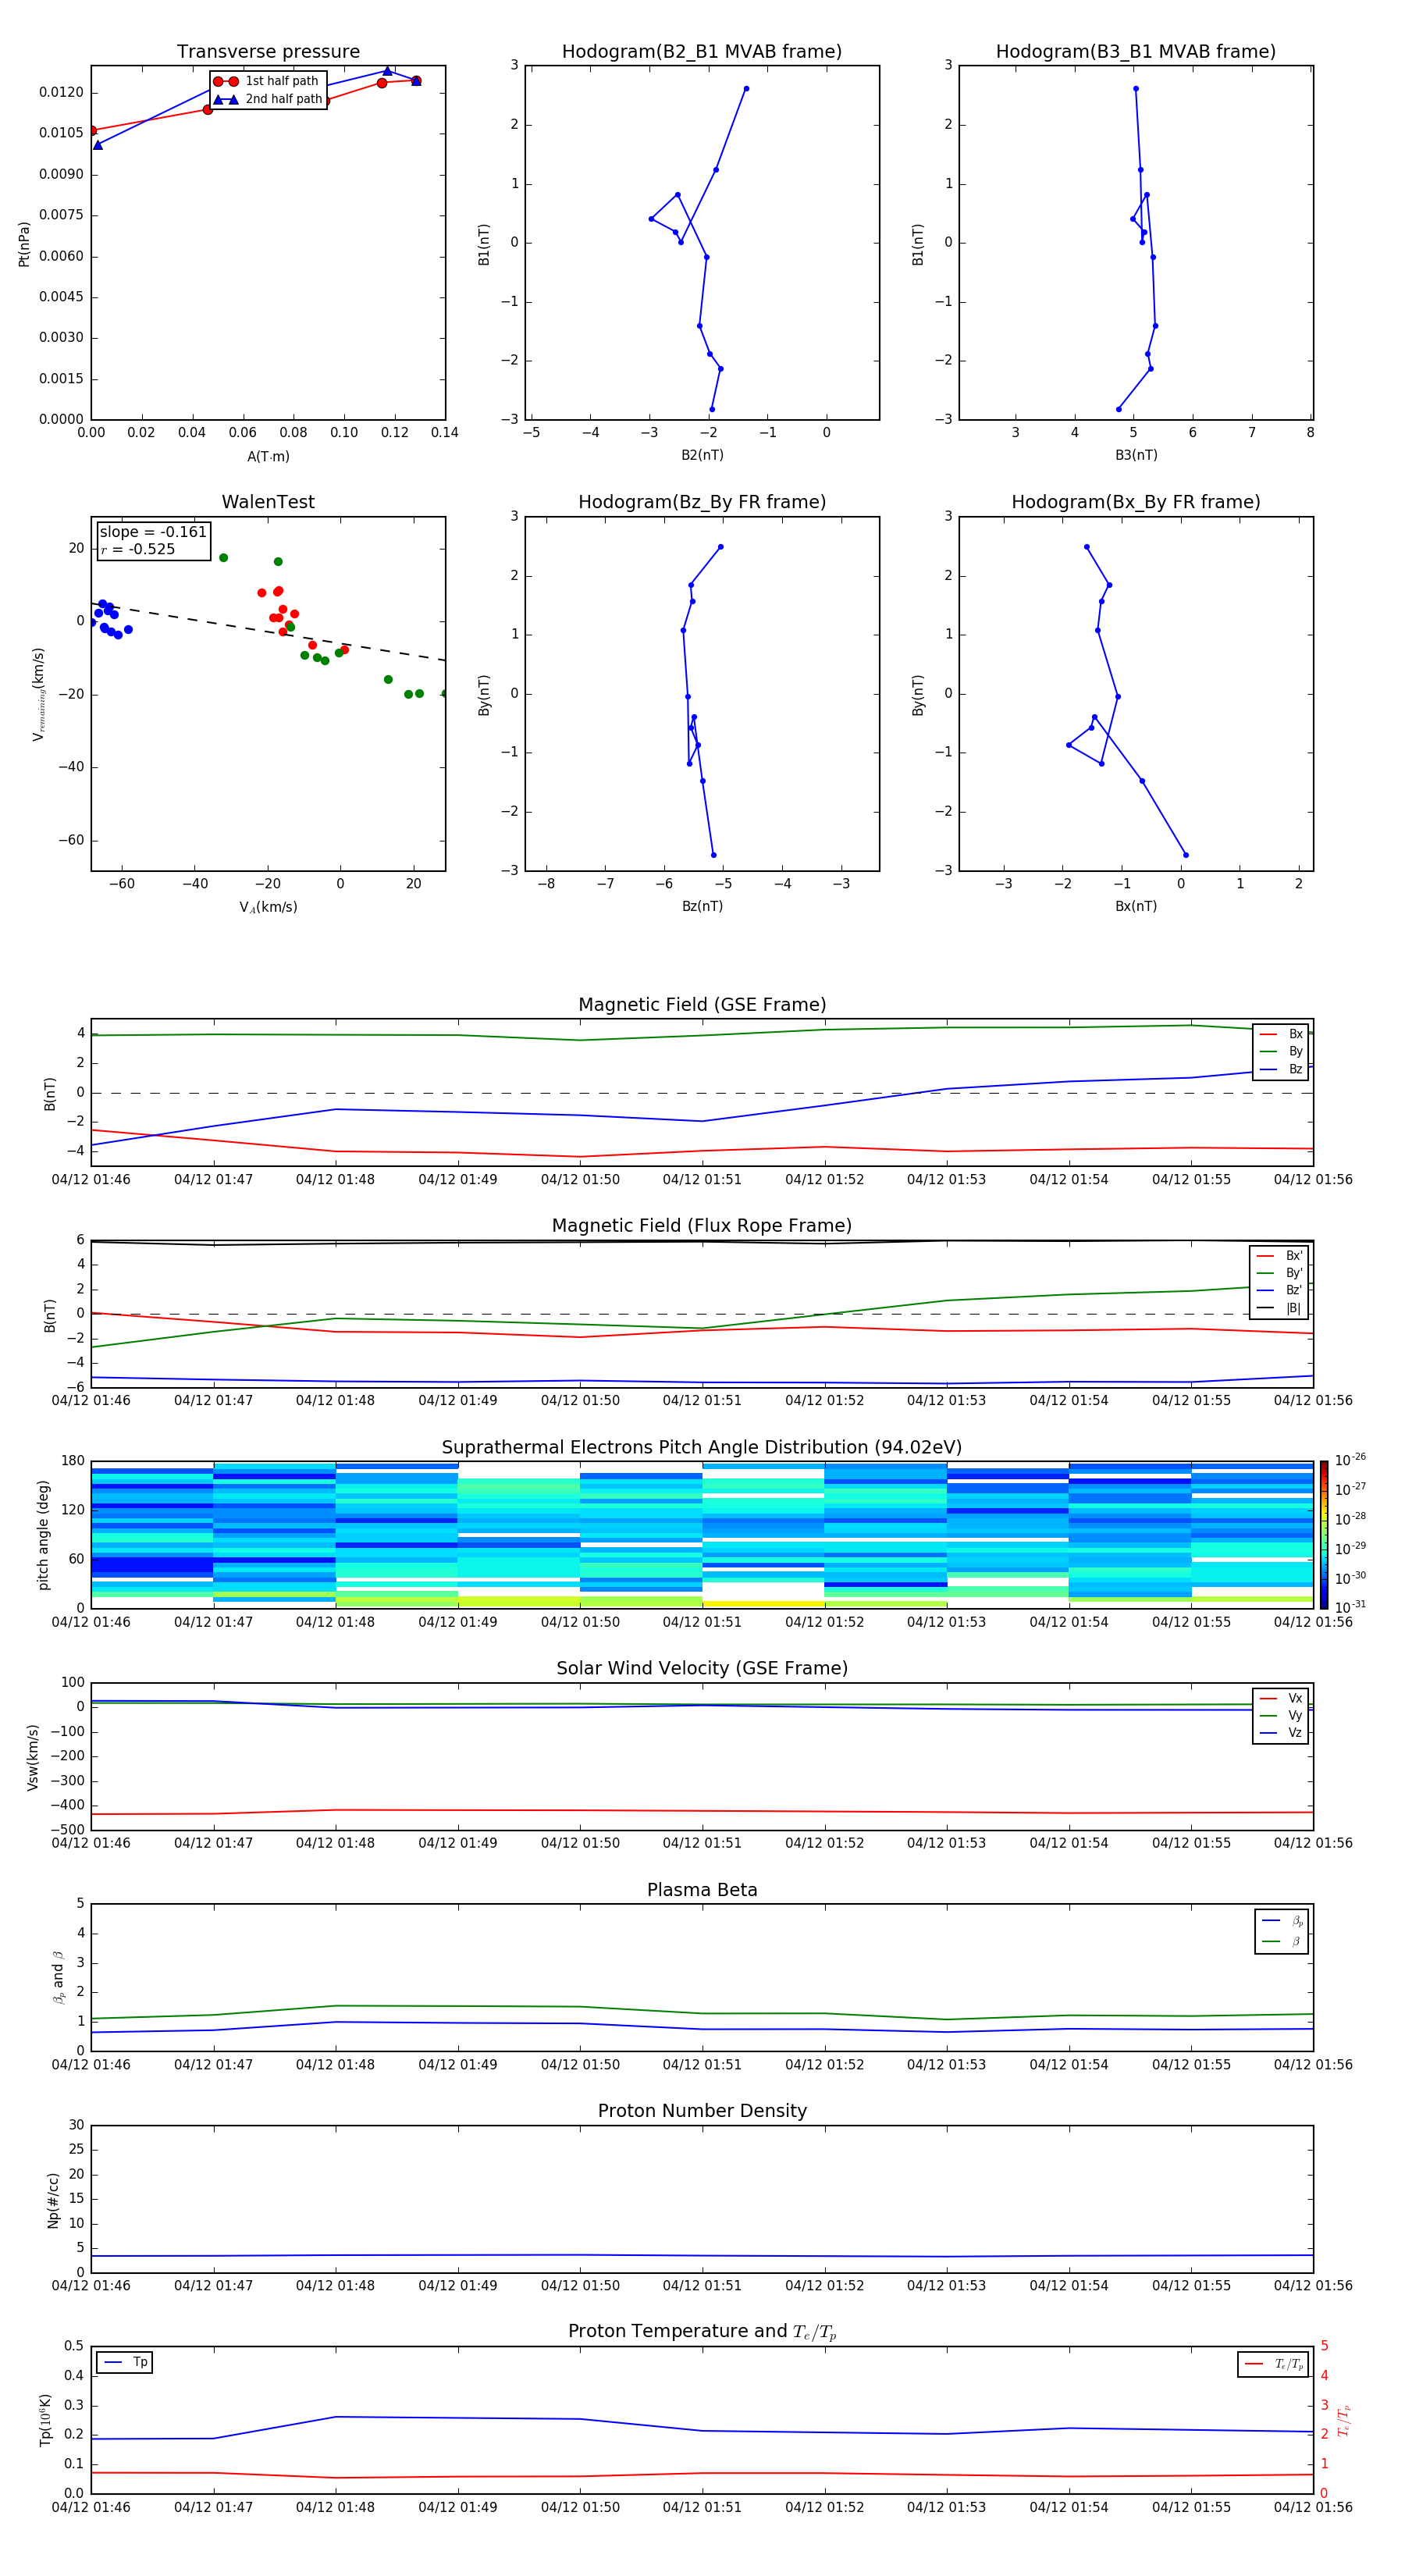Click the By' legend entry

tap(1280, 1273)
